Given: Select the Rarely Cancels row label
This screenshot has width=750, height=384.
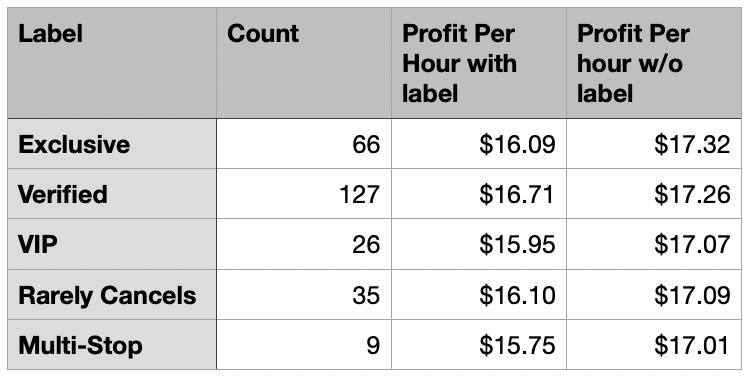Looking at the screenshot, I should point(112,295).
